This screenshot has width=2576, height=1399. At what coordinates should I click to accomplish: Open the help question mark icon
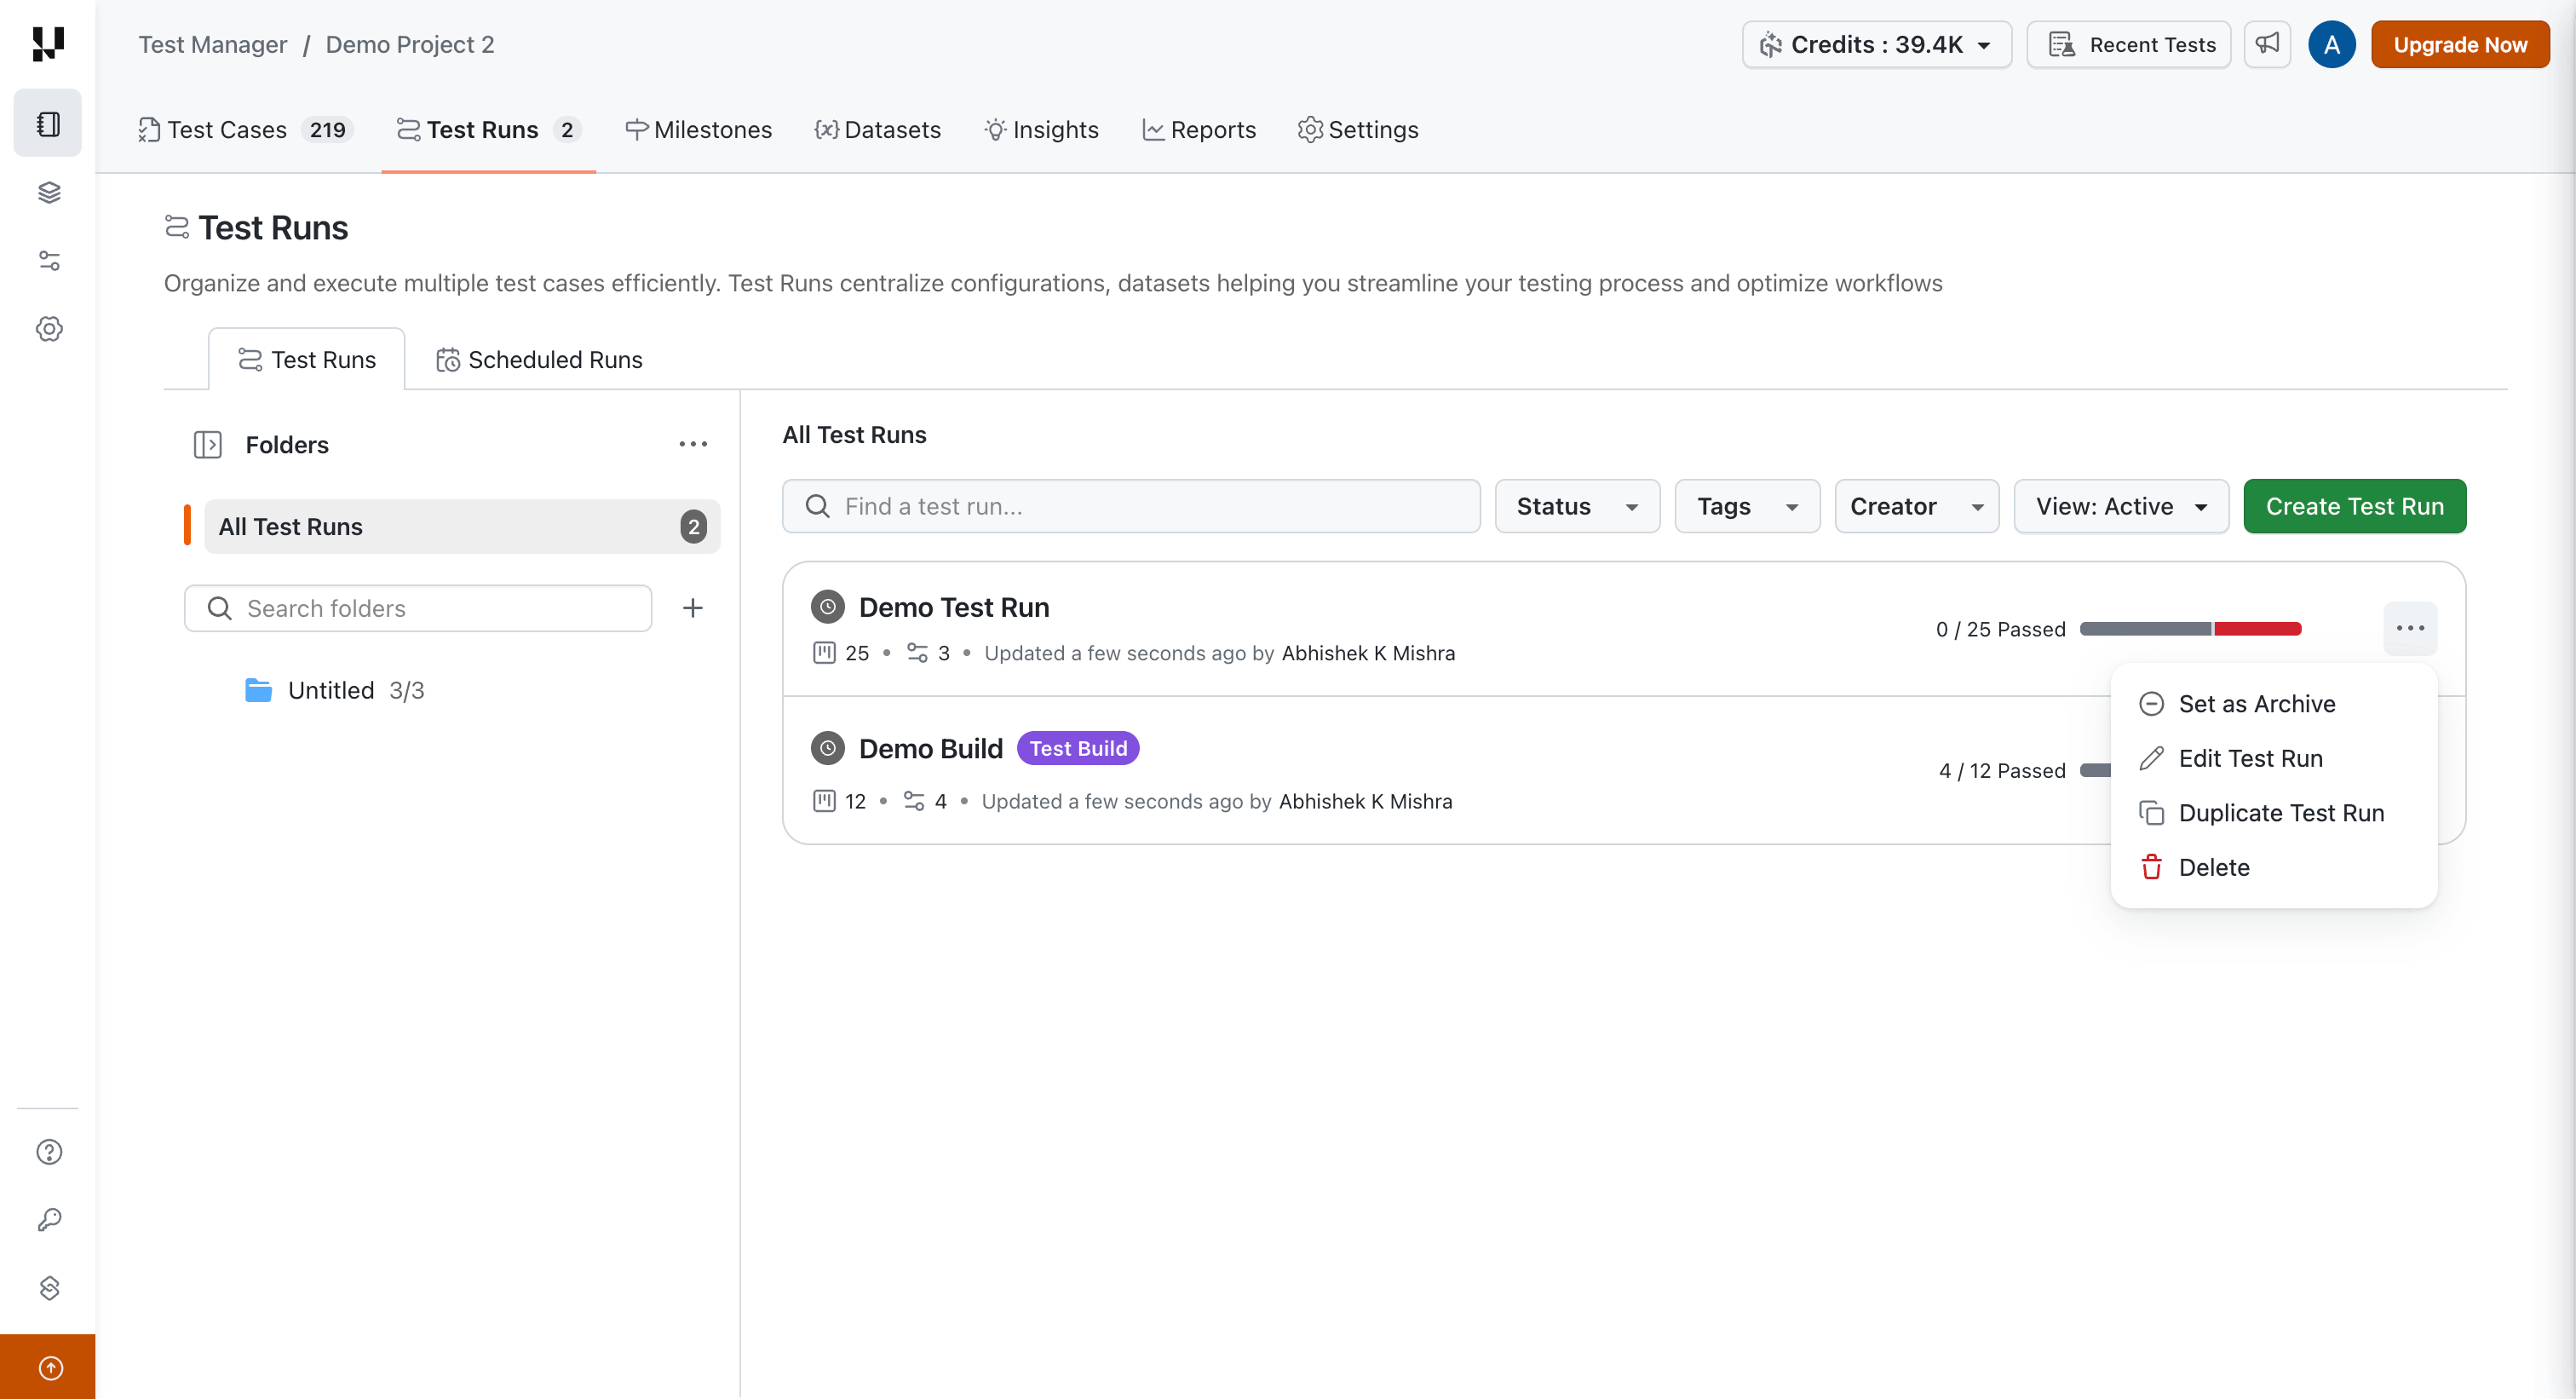point(49,1152)
